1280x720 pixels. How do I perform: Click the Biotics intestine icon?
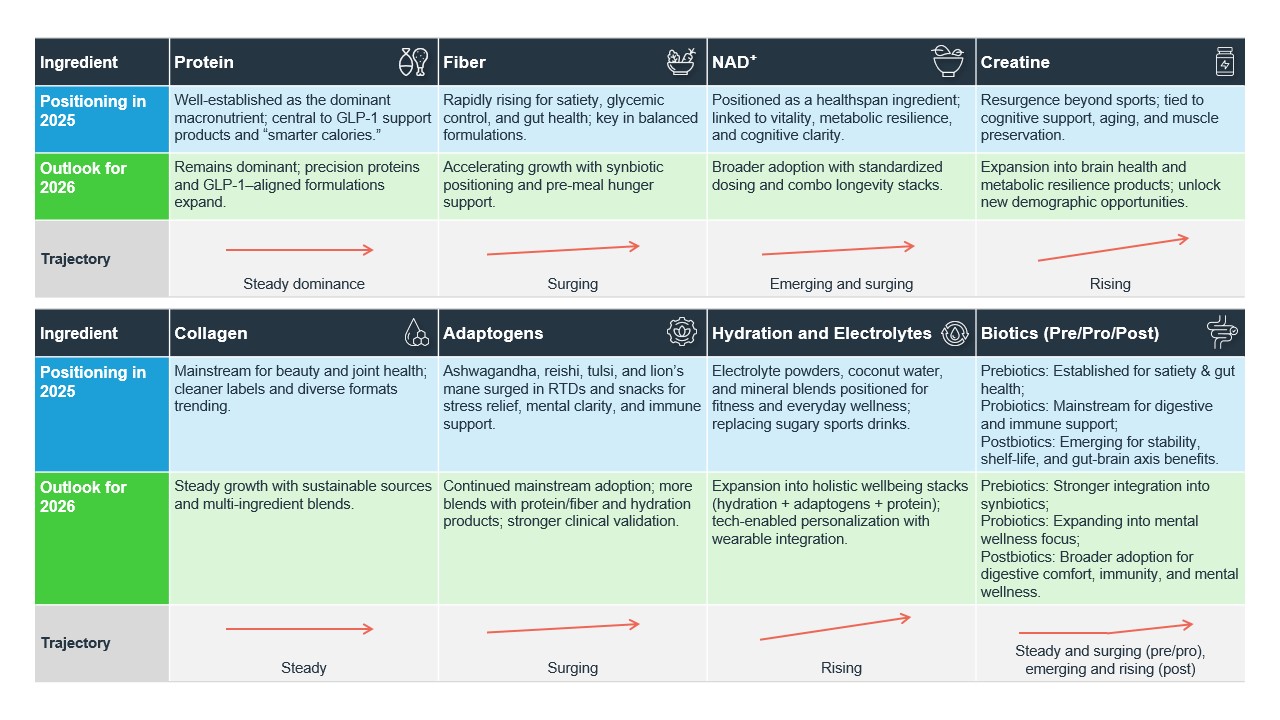[x=1223, y=333]
